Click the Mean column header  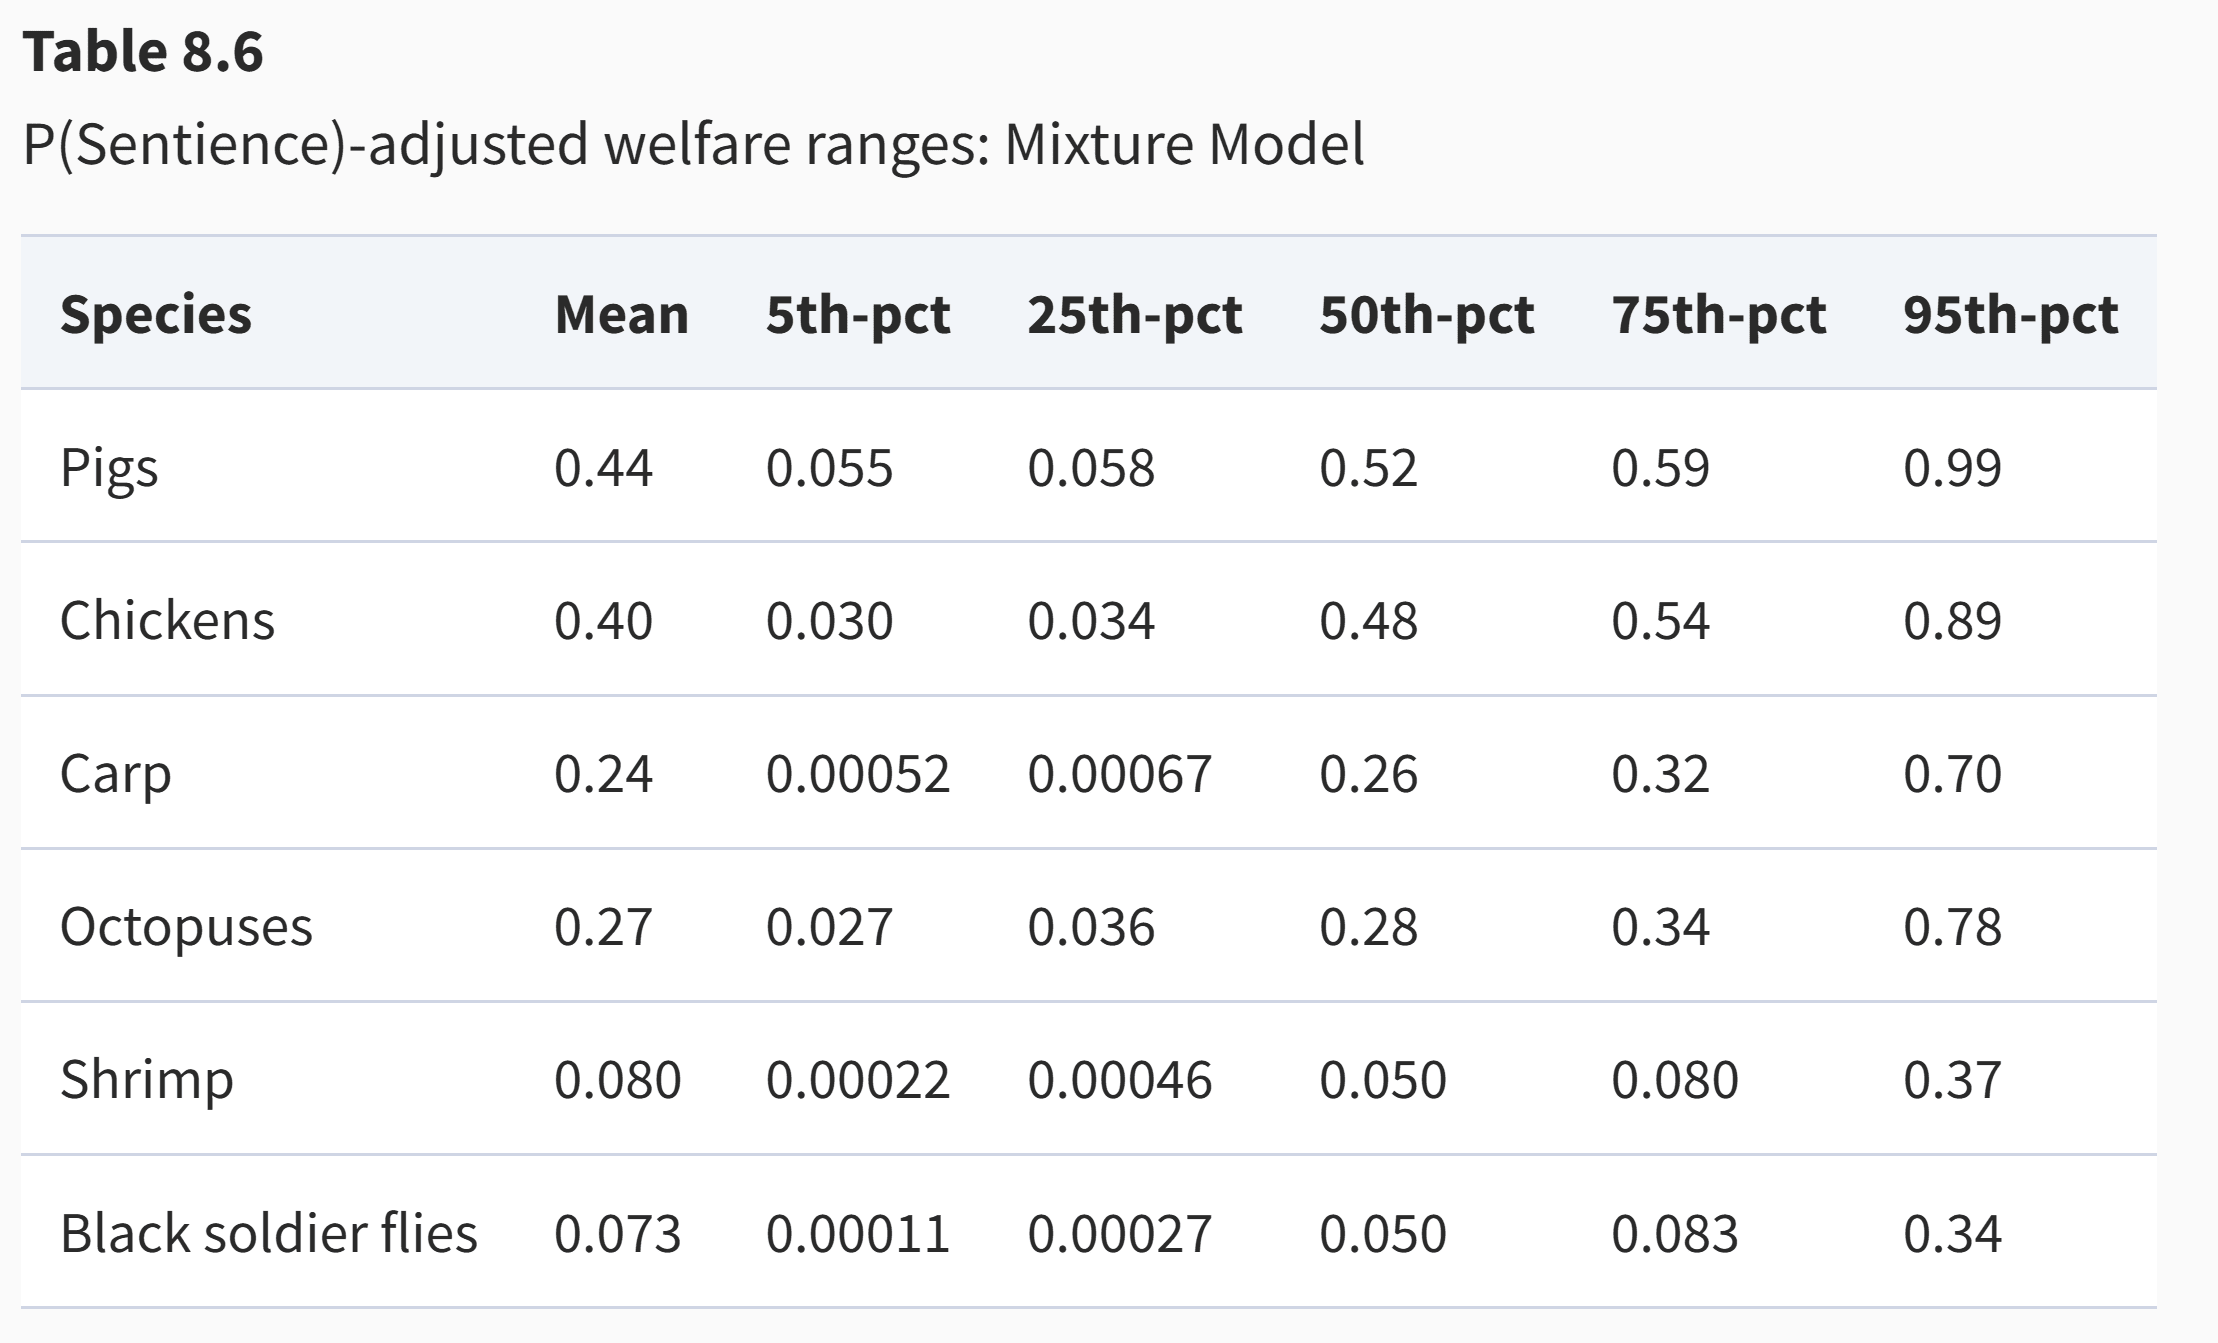pos(621,314)
